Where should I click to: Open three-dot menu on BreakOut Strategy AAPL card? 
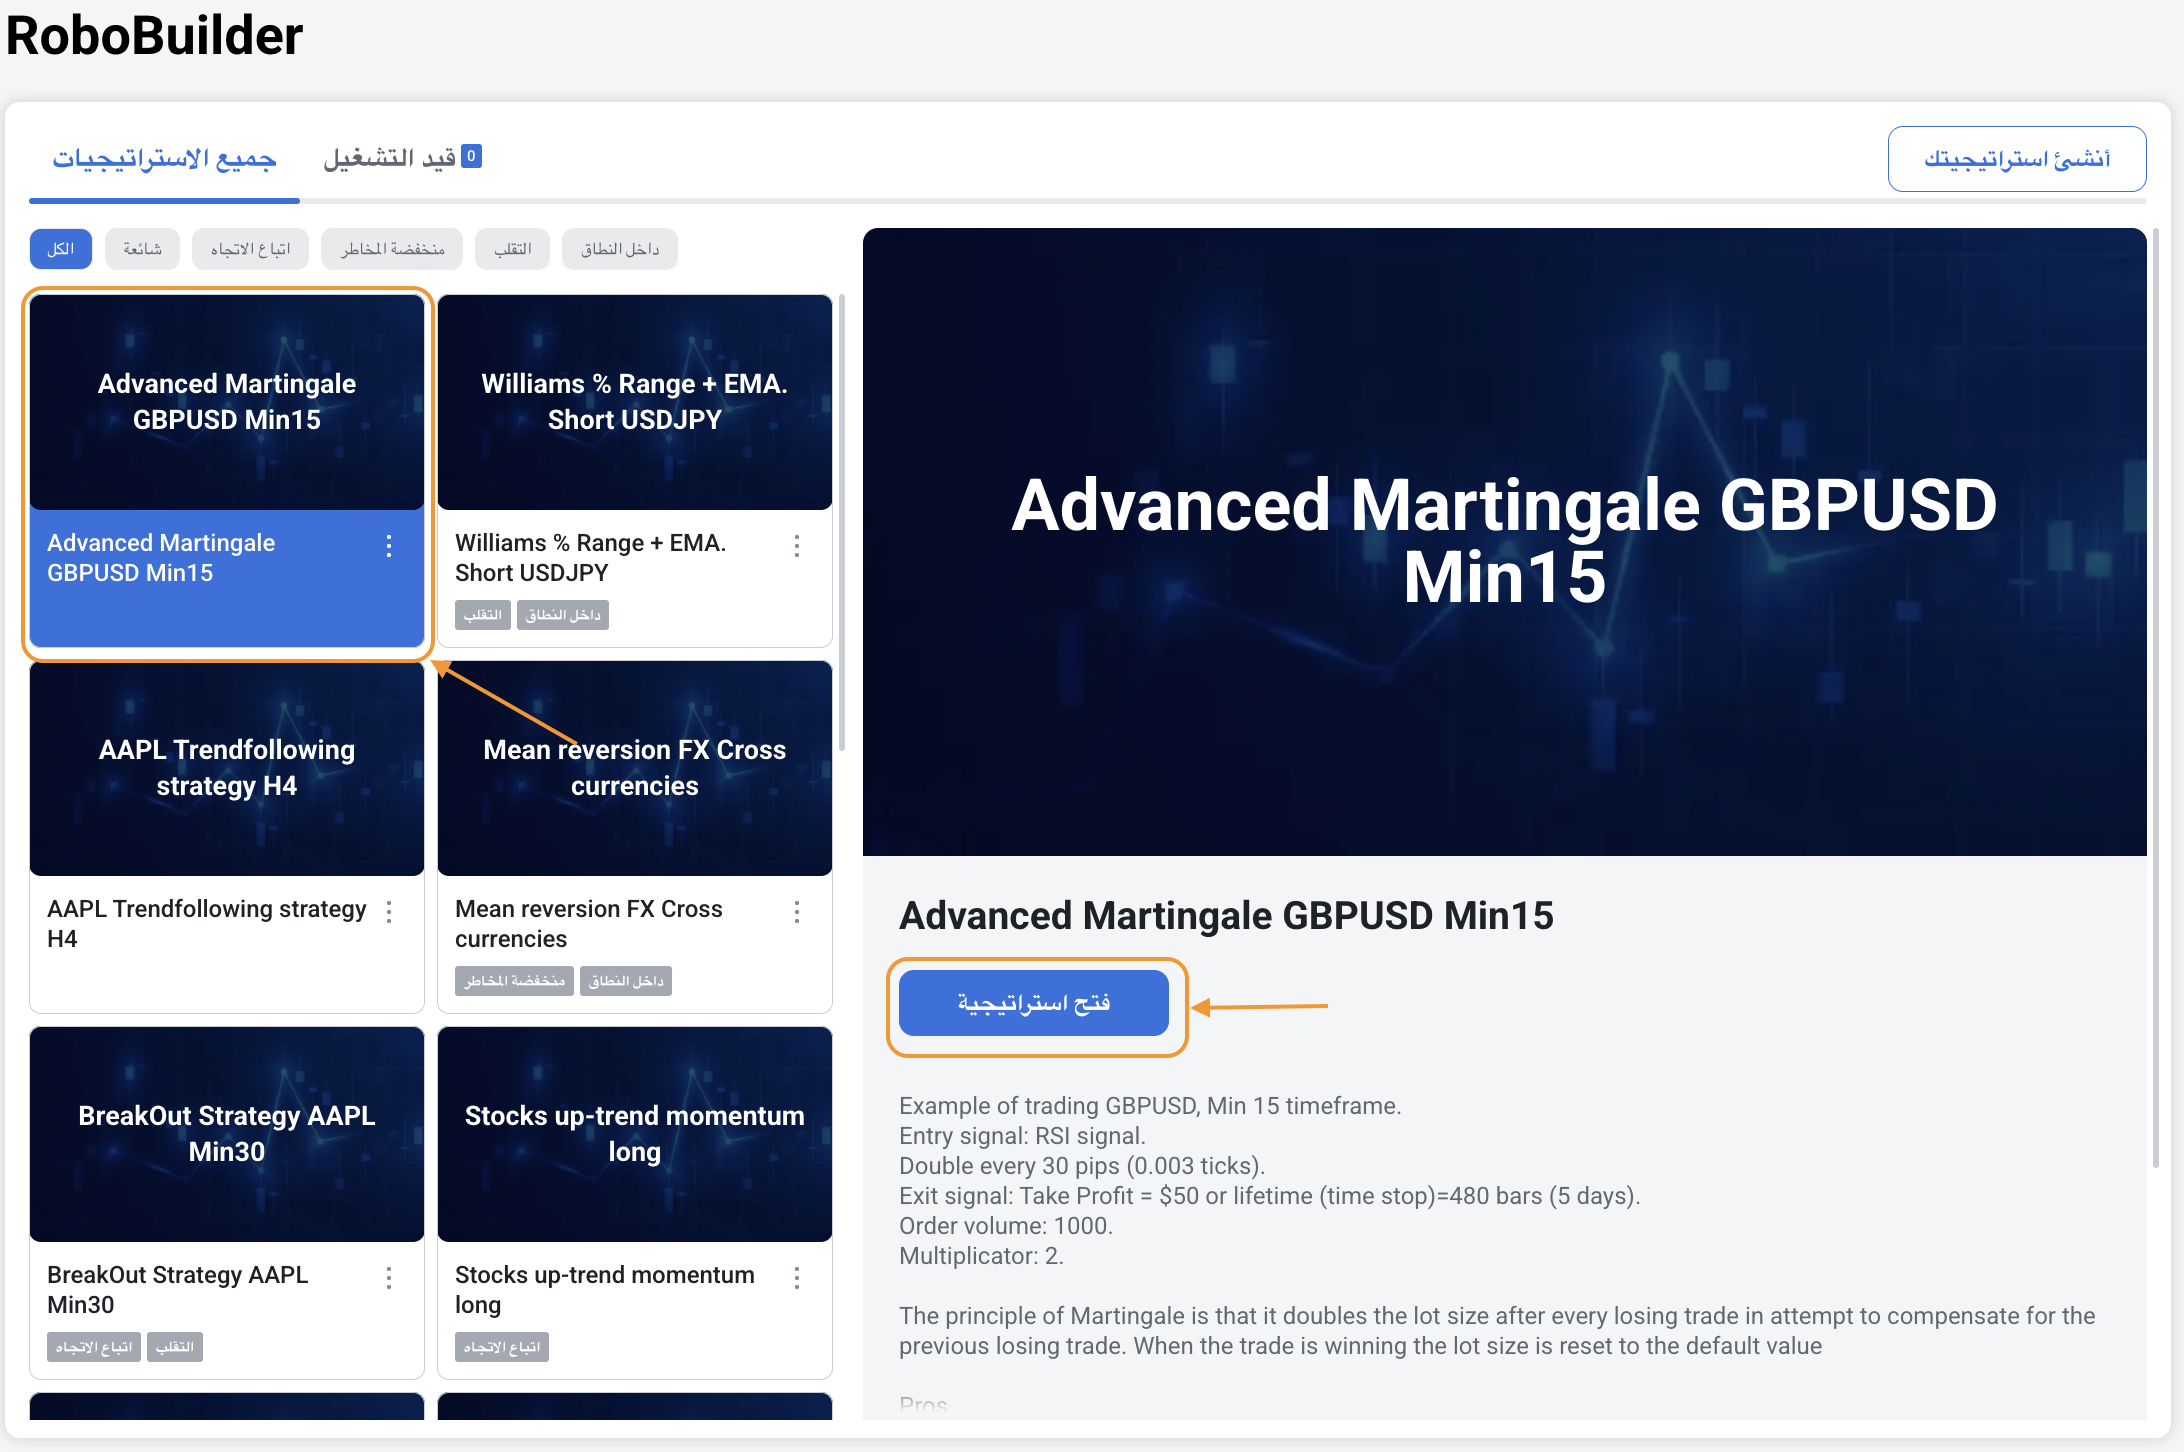pos(389,1277)
